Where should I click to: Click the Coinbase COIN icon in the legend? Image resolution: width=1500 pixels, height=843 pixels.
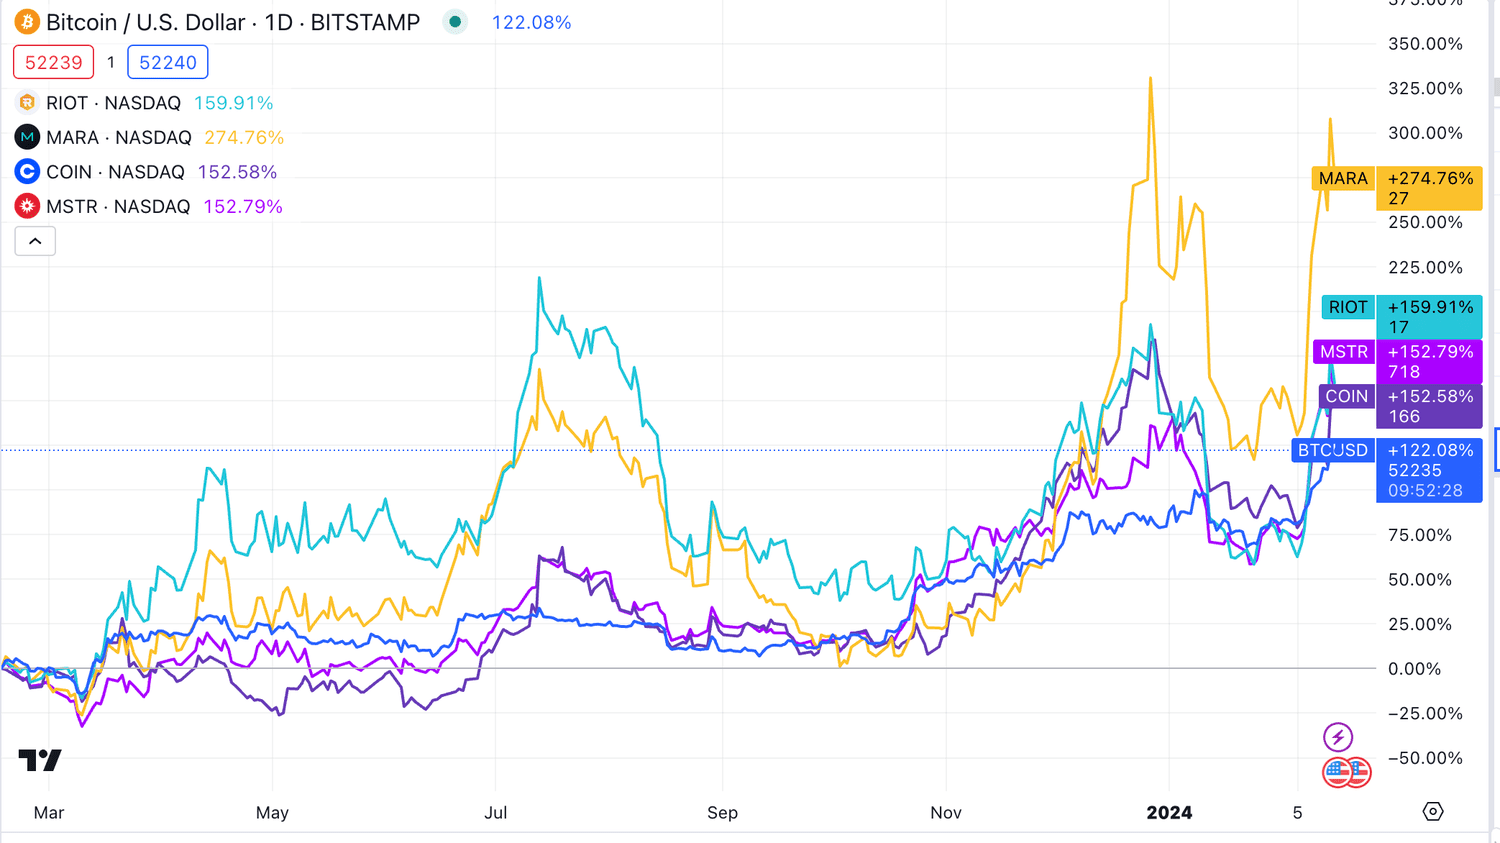(25, 171)
